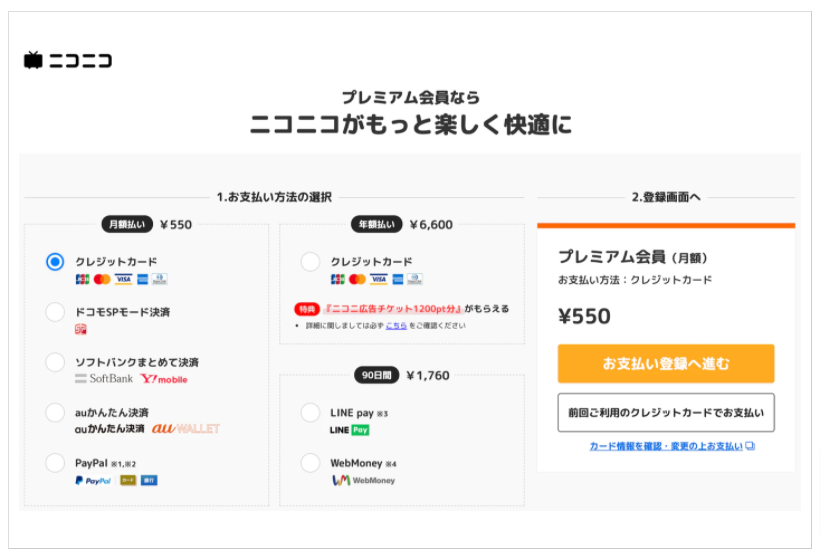This screenshot has height=555, width=821.
Task: Open the こちら details link
Action: pyautogui.click(x=396, y=325)
